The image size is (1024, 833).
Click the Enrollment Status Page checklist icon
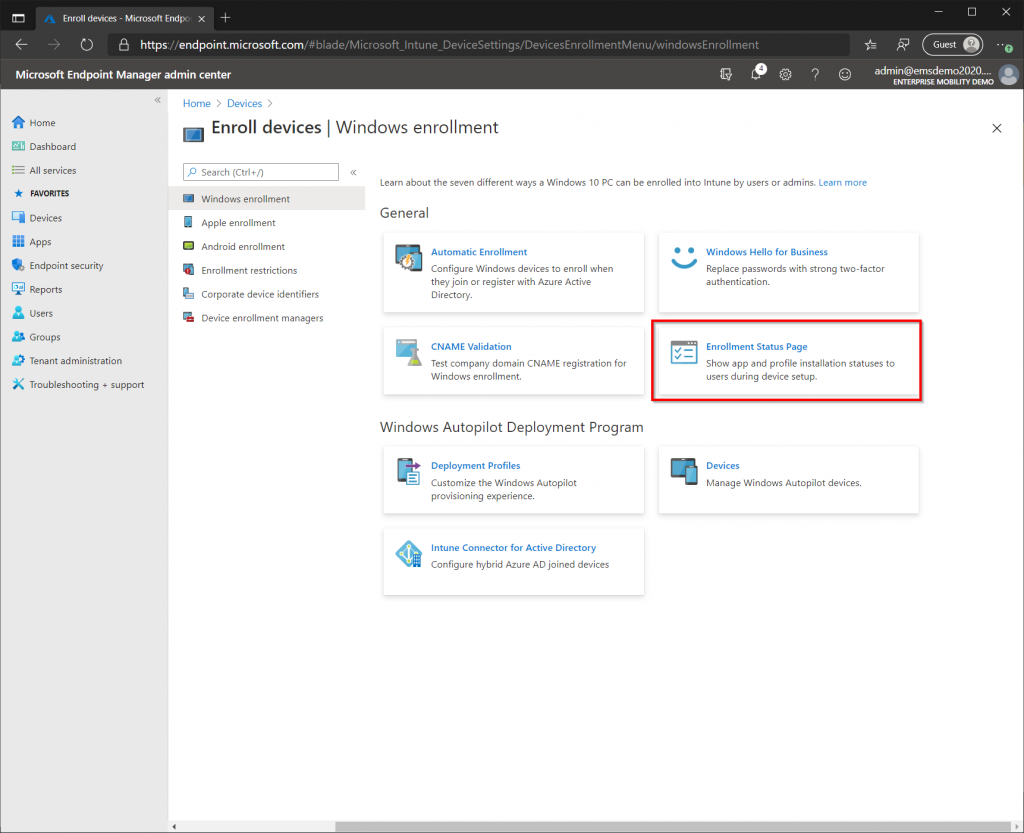coord(684,353)
